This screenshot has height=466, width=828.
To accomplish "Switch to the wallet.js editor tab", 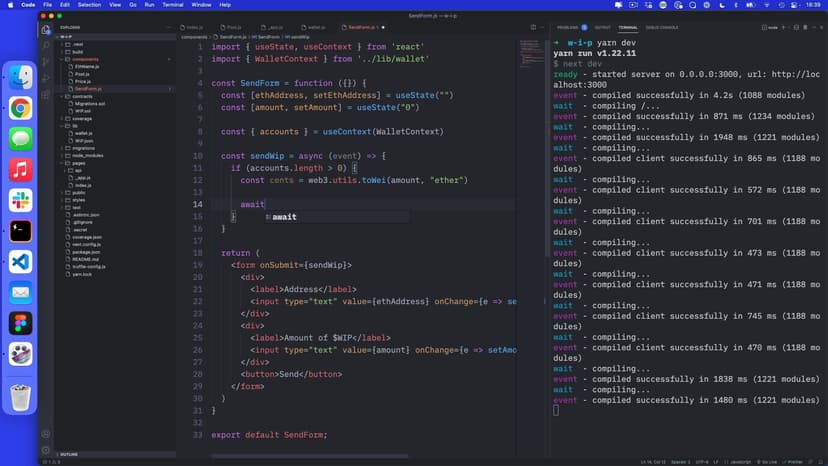I will (316, 27).
